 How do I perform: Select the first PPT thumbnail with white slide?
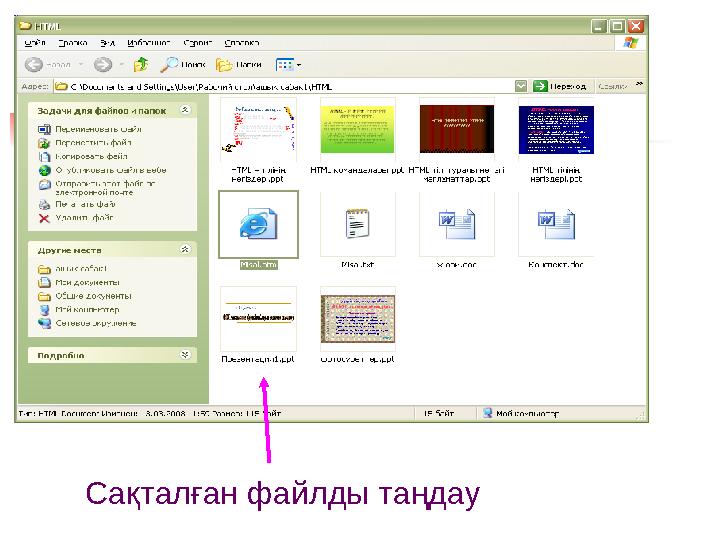click(258, 129)
